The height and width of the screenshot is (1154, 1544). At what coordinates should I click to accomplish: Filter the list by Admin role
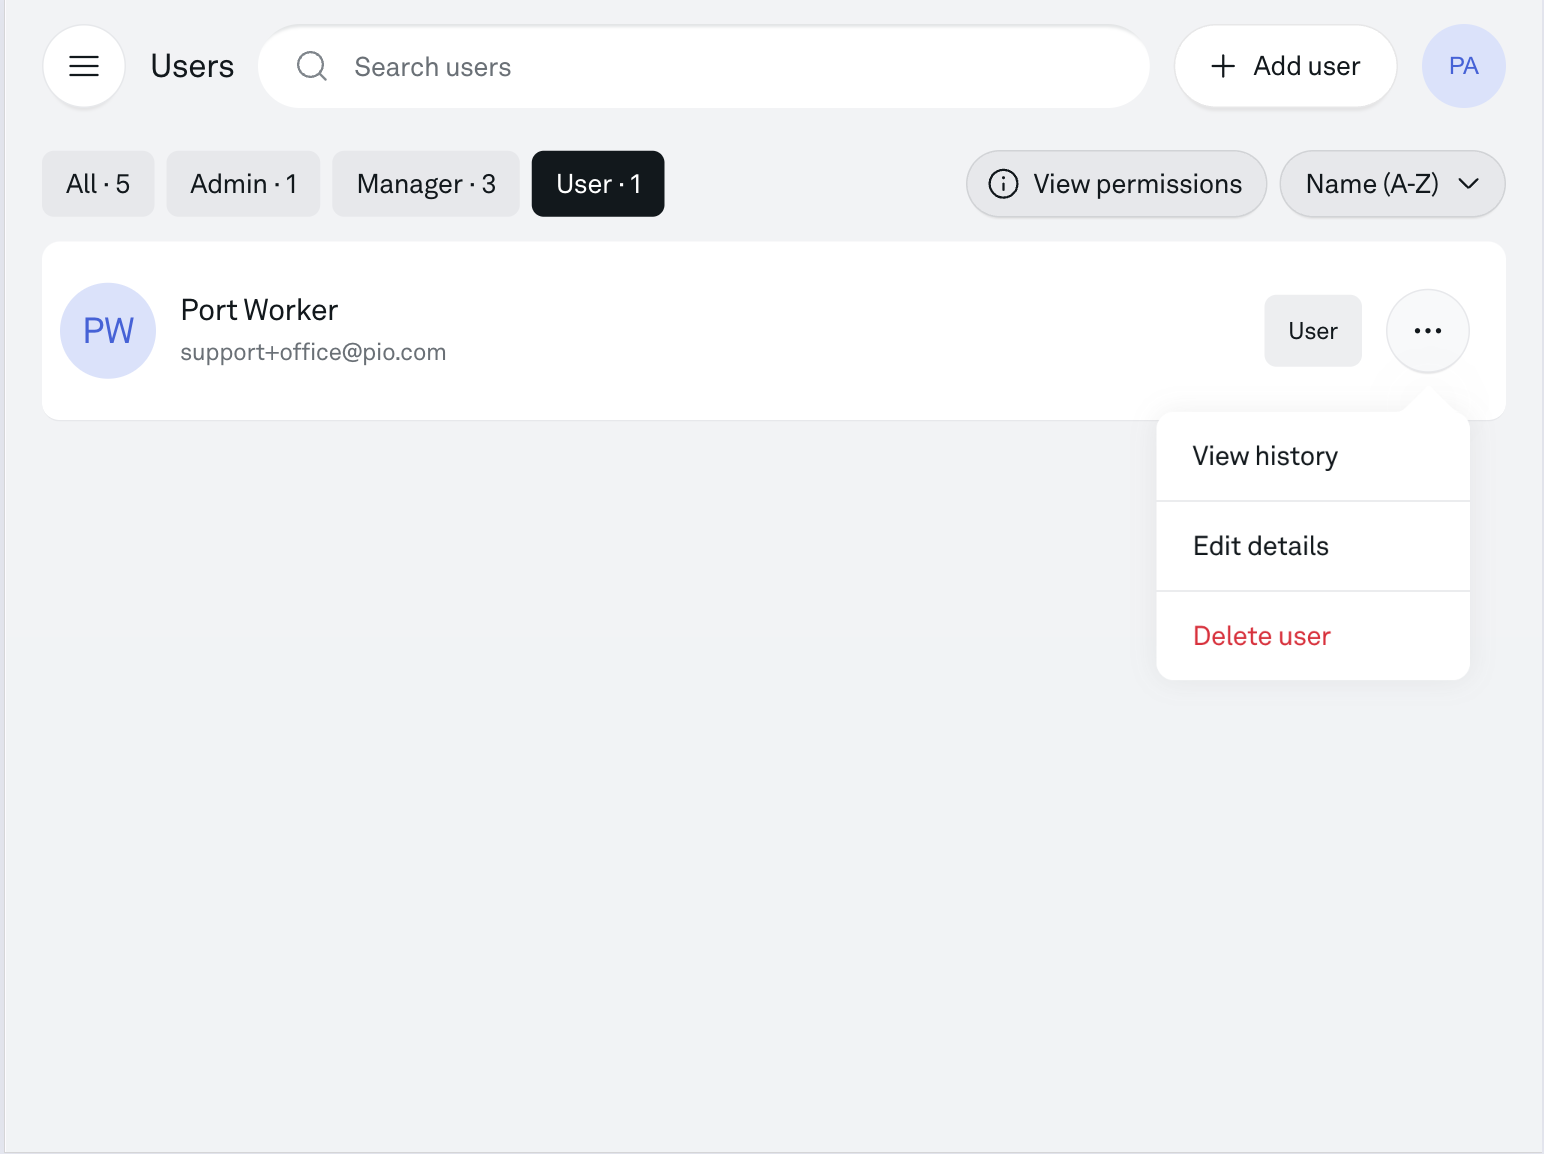(243, 184)
